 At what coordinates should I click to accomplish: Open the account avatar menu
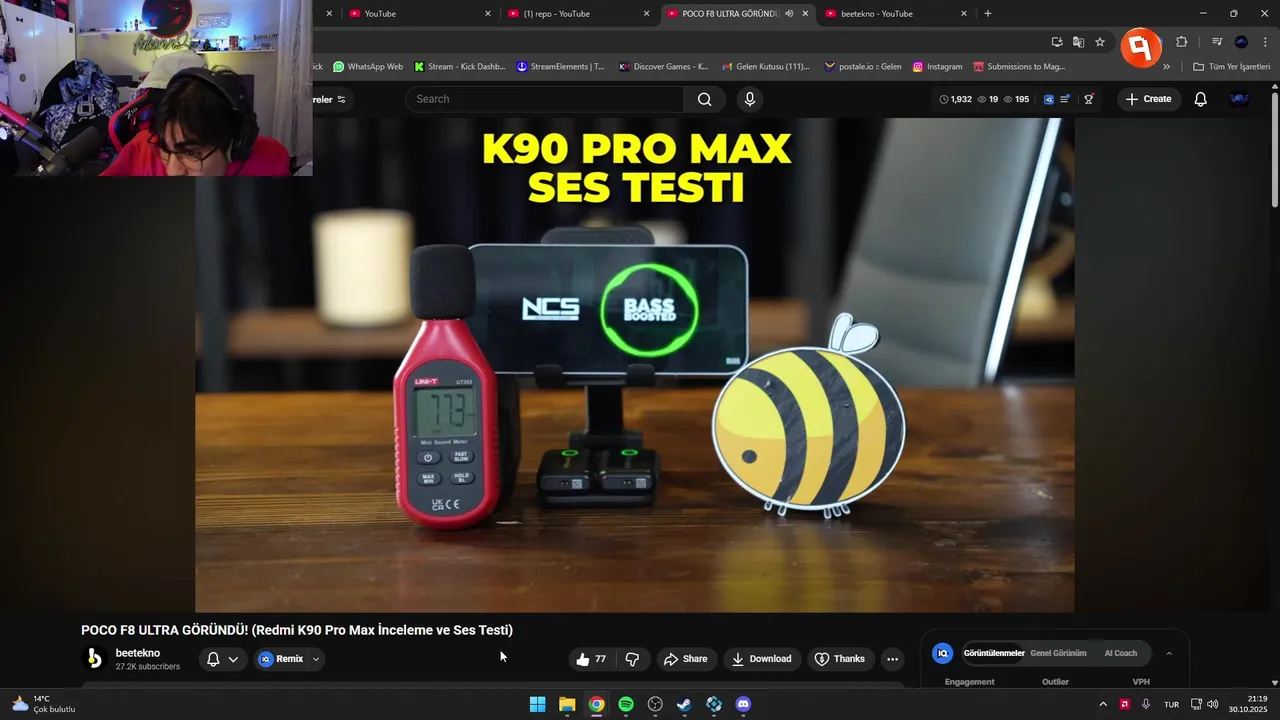tap(1239, 99)
